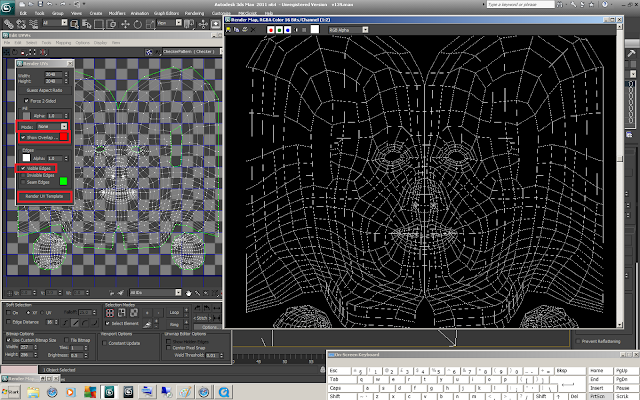Click the Rotate tool in Edit UVWs toolbar

coord(15,52)
